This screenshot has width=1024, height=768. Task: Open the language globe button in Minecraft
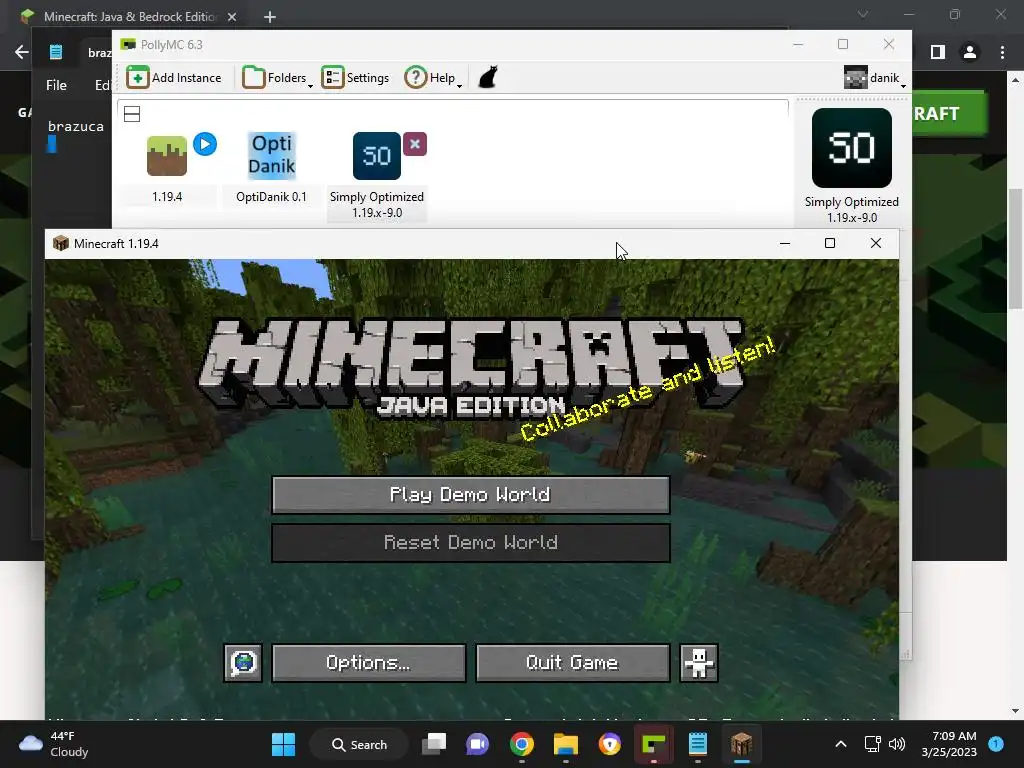(243, 663)
